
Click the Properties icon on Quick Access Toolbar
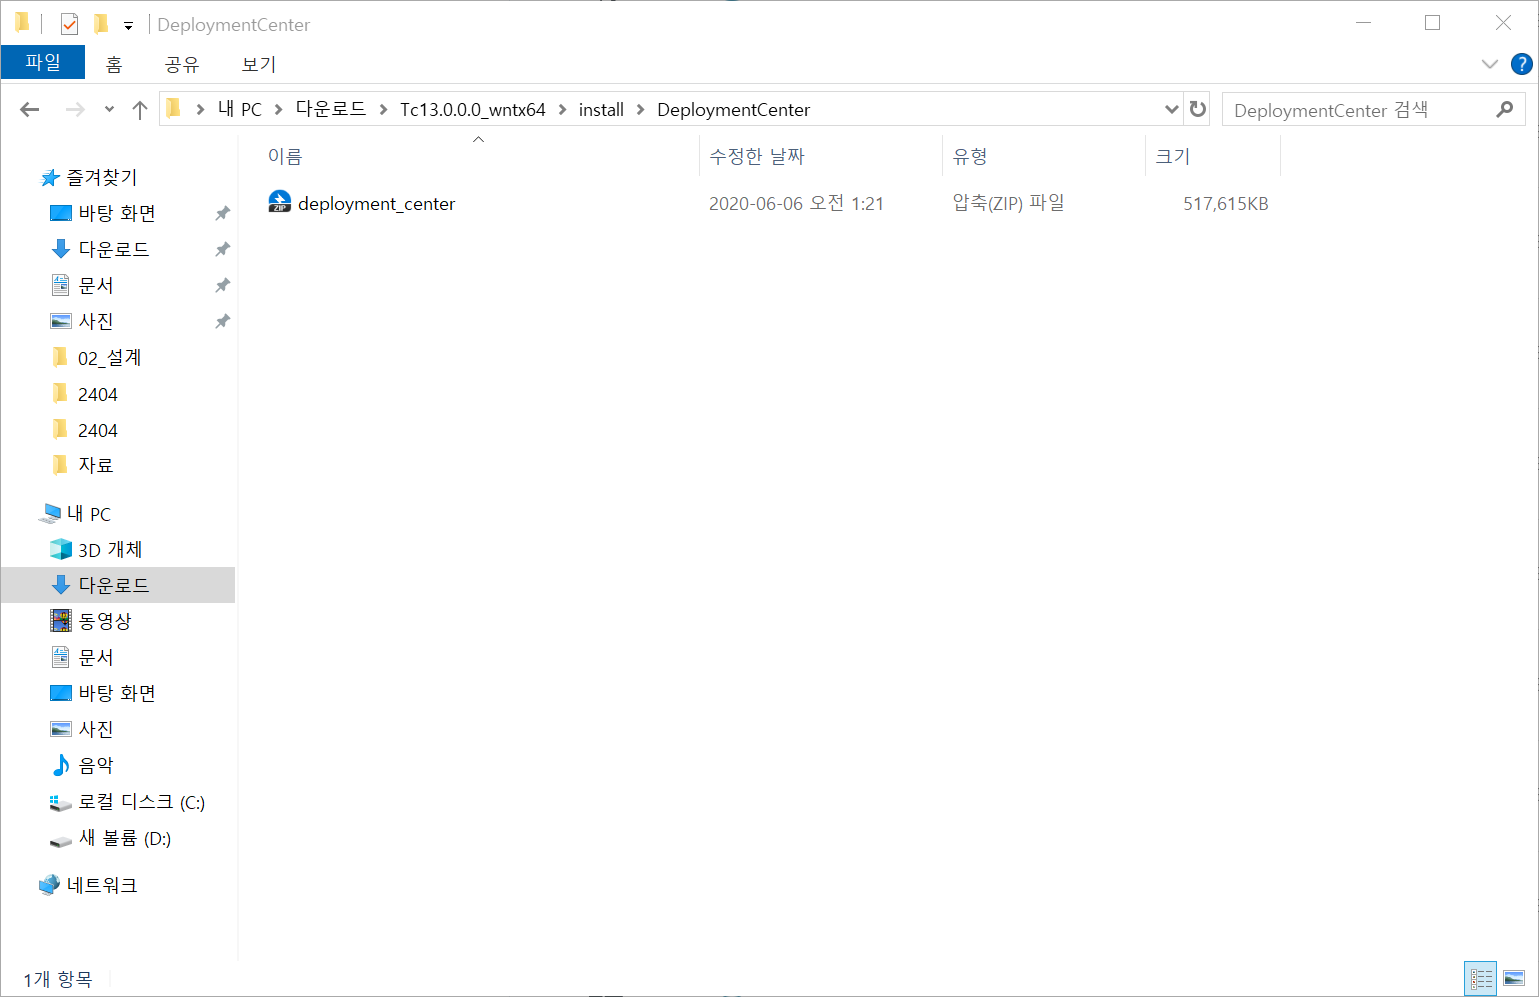(69, 23)
